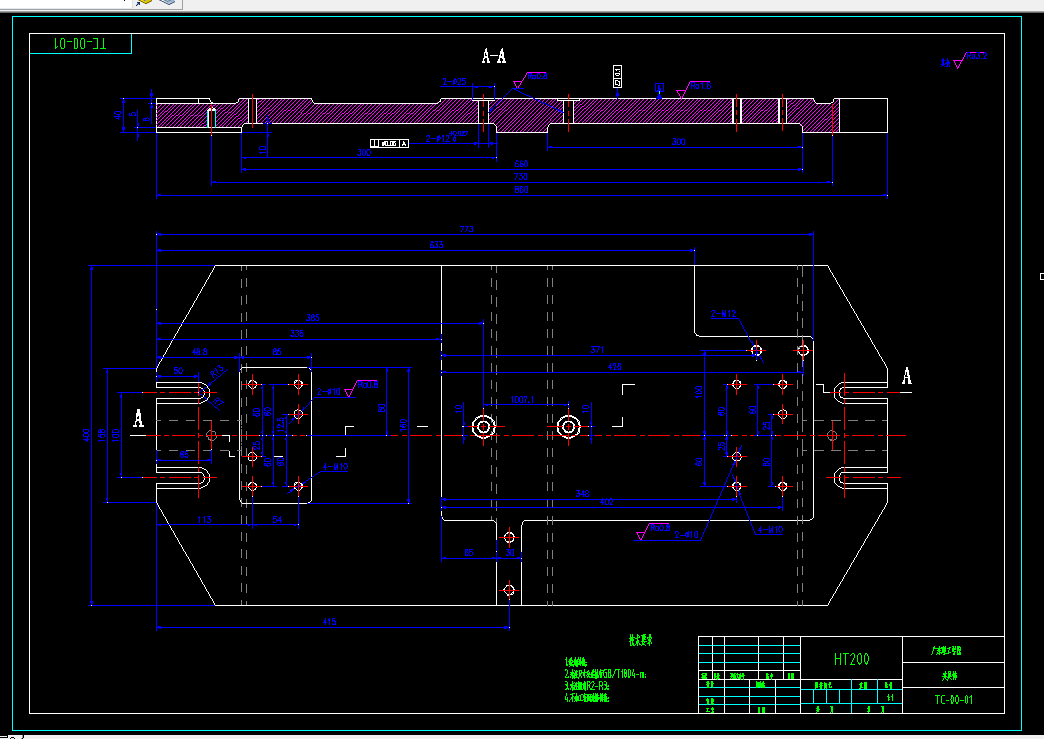Select the TC-00-01 drawing number in title block
The height and width of the screenshot is (739, 1044).
point(953,700)
